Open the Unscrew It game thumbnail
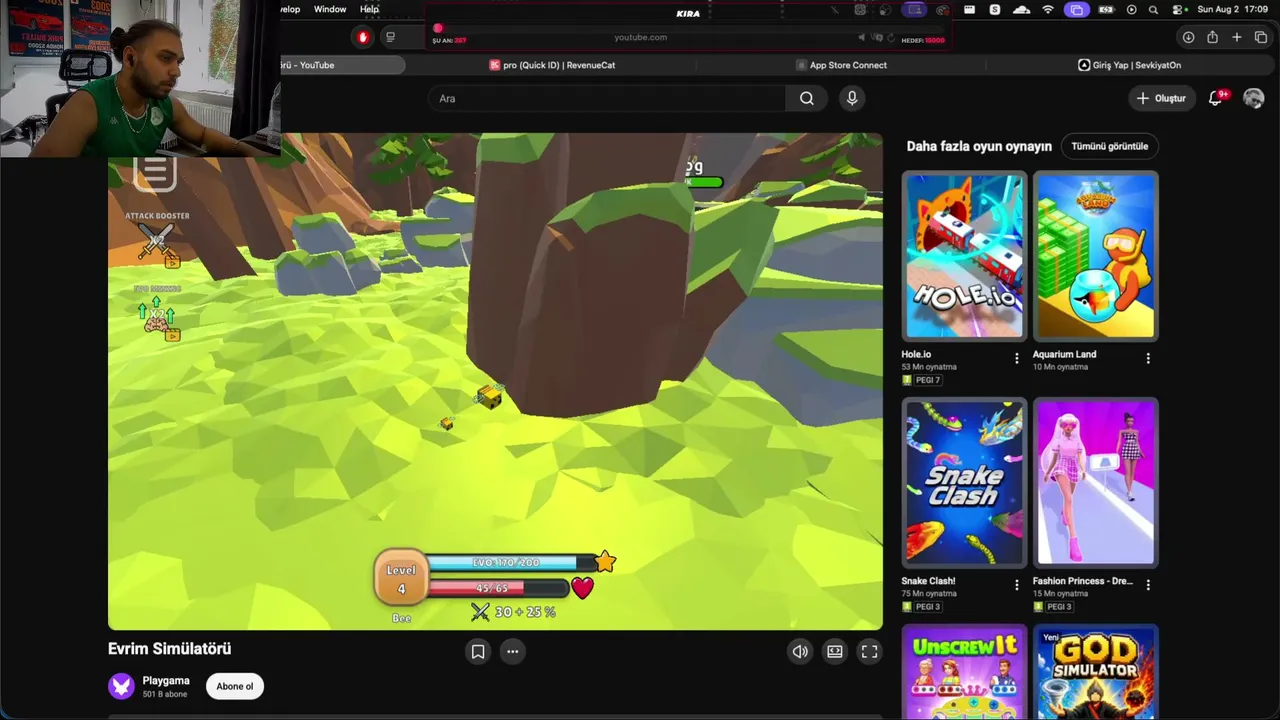 tap(965, 672)
